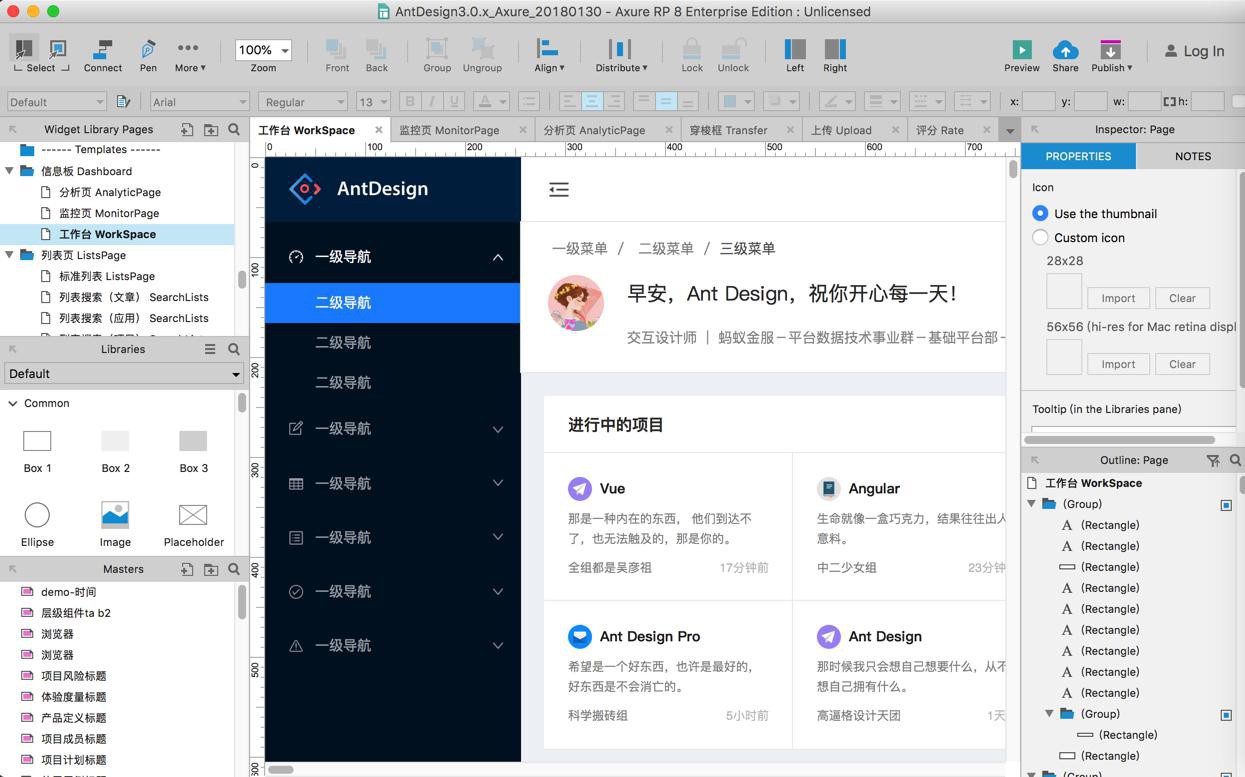Toggle the Left panel view
The width and height of the screenshot is (1245, 777).
point(795,55)
